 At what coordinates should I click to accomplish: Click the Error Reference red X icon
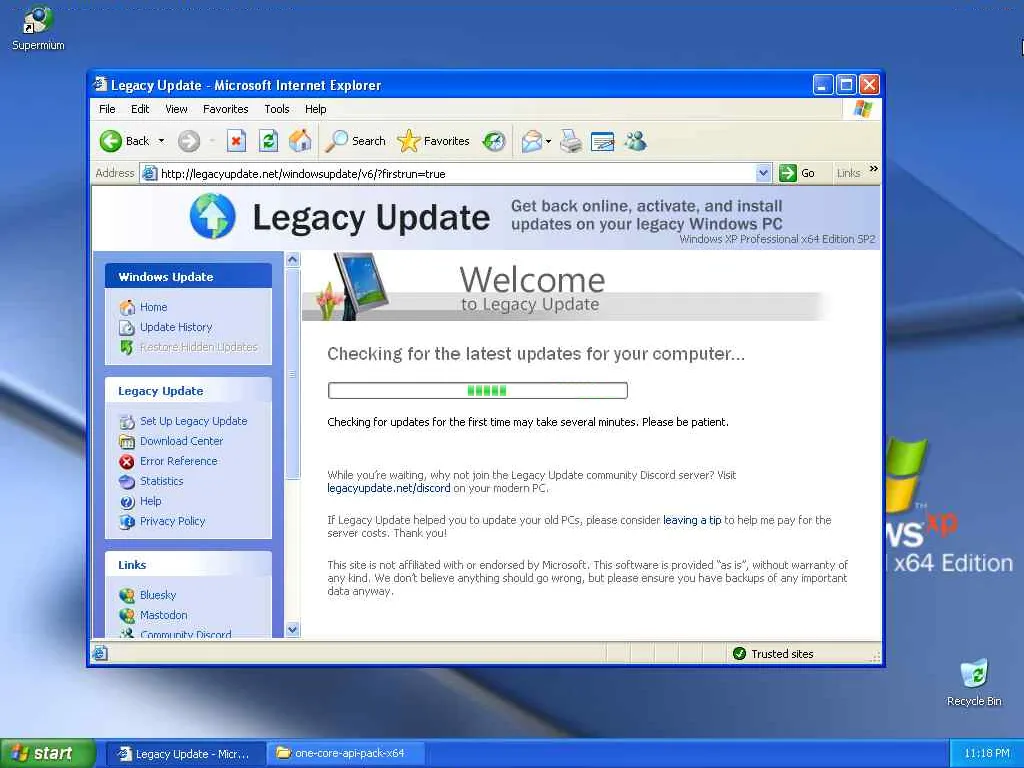point(127,462)
